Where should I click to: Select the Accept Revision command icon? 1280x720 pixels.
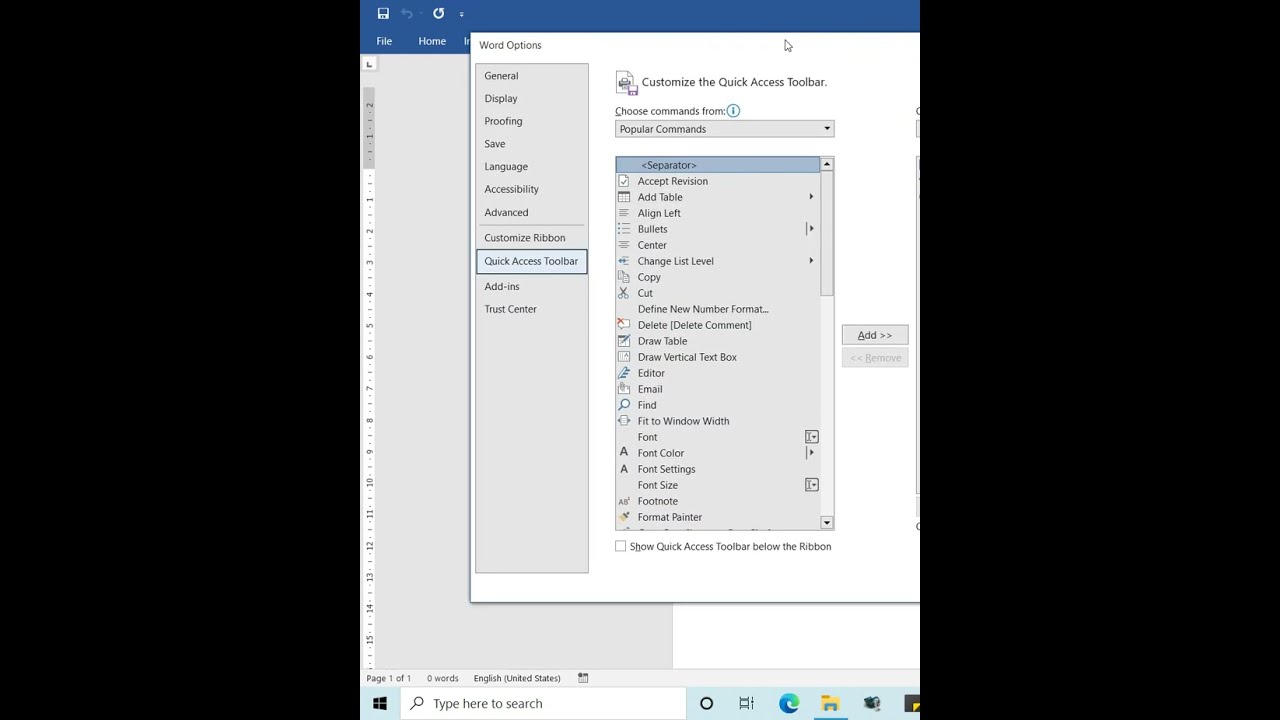624,181
